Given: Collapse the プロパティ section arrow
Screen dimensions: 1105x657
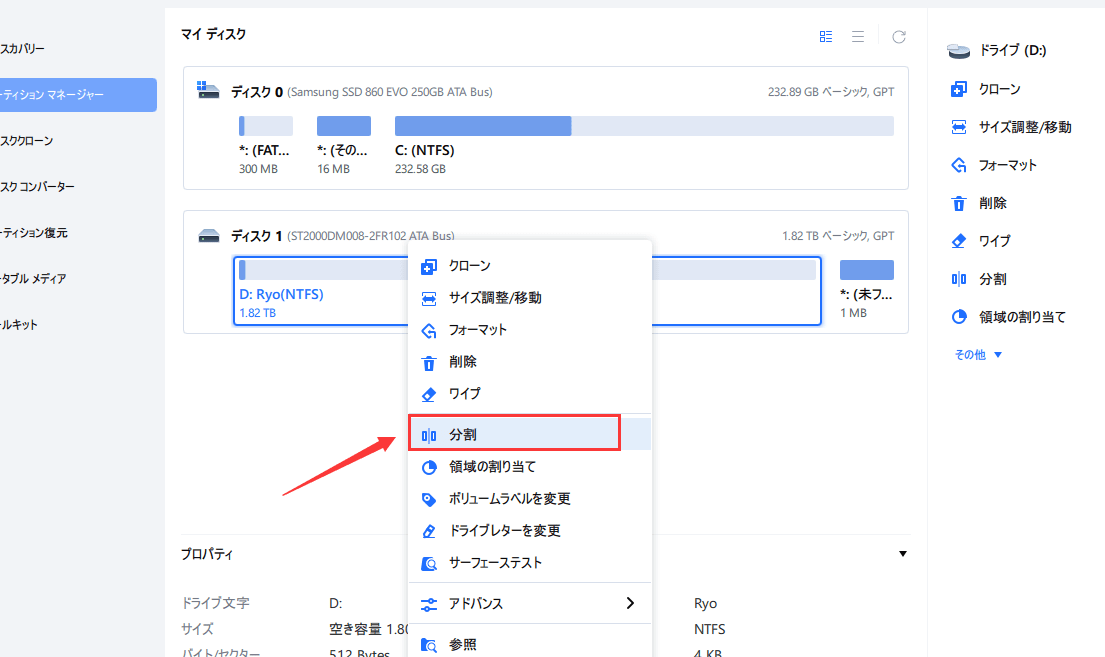Looking at the screenshot, I should coord(903,554).
